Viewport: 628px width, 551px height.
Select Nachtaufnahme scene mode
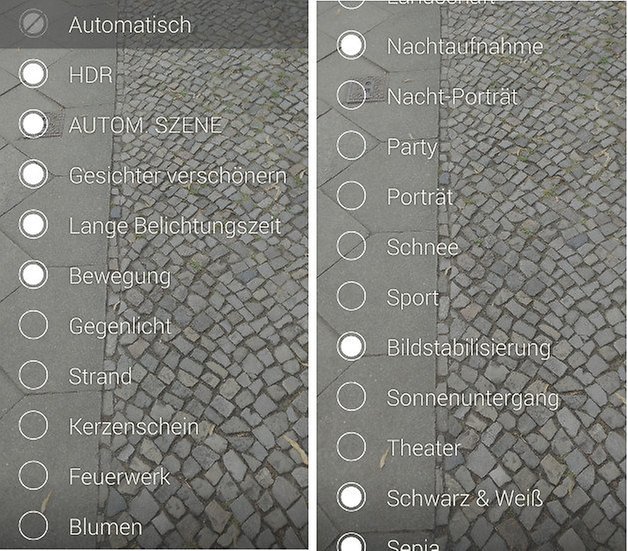pos(472,45)
